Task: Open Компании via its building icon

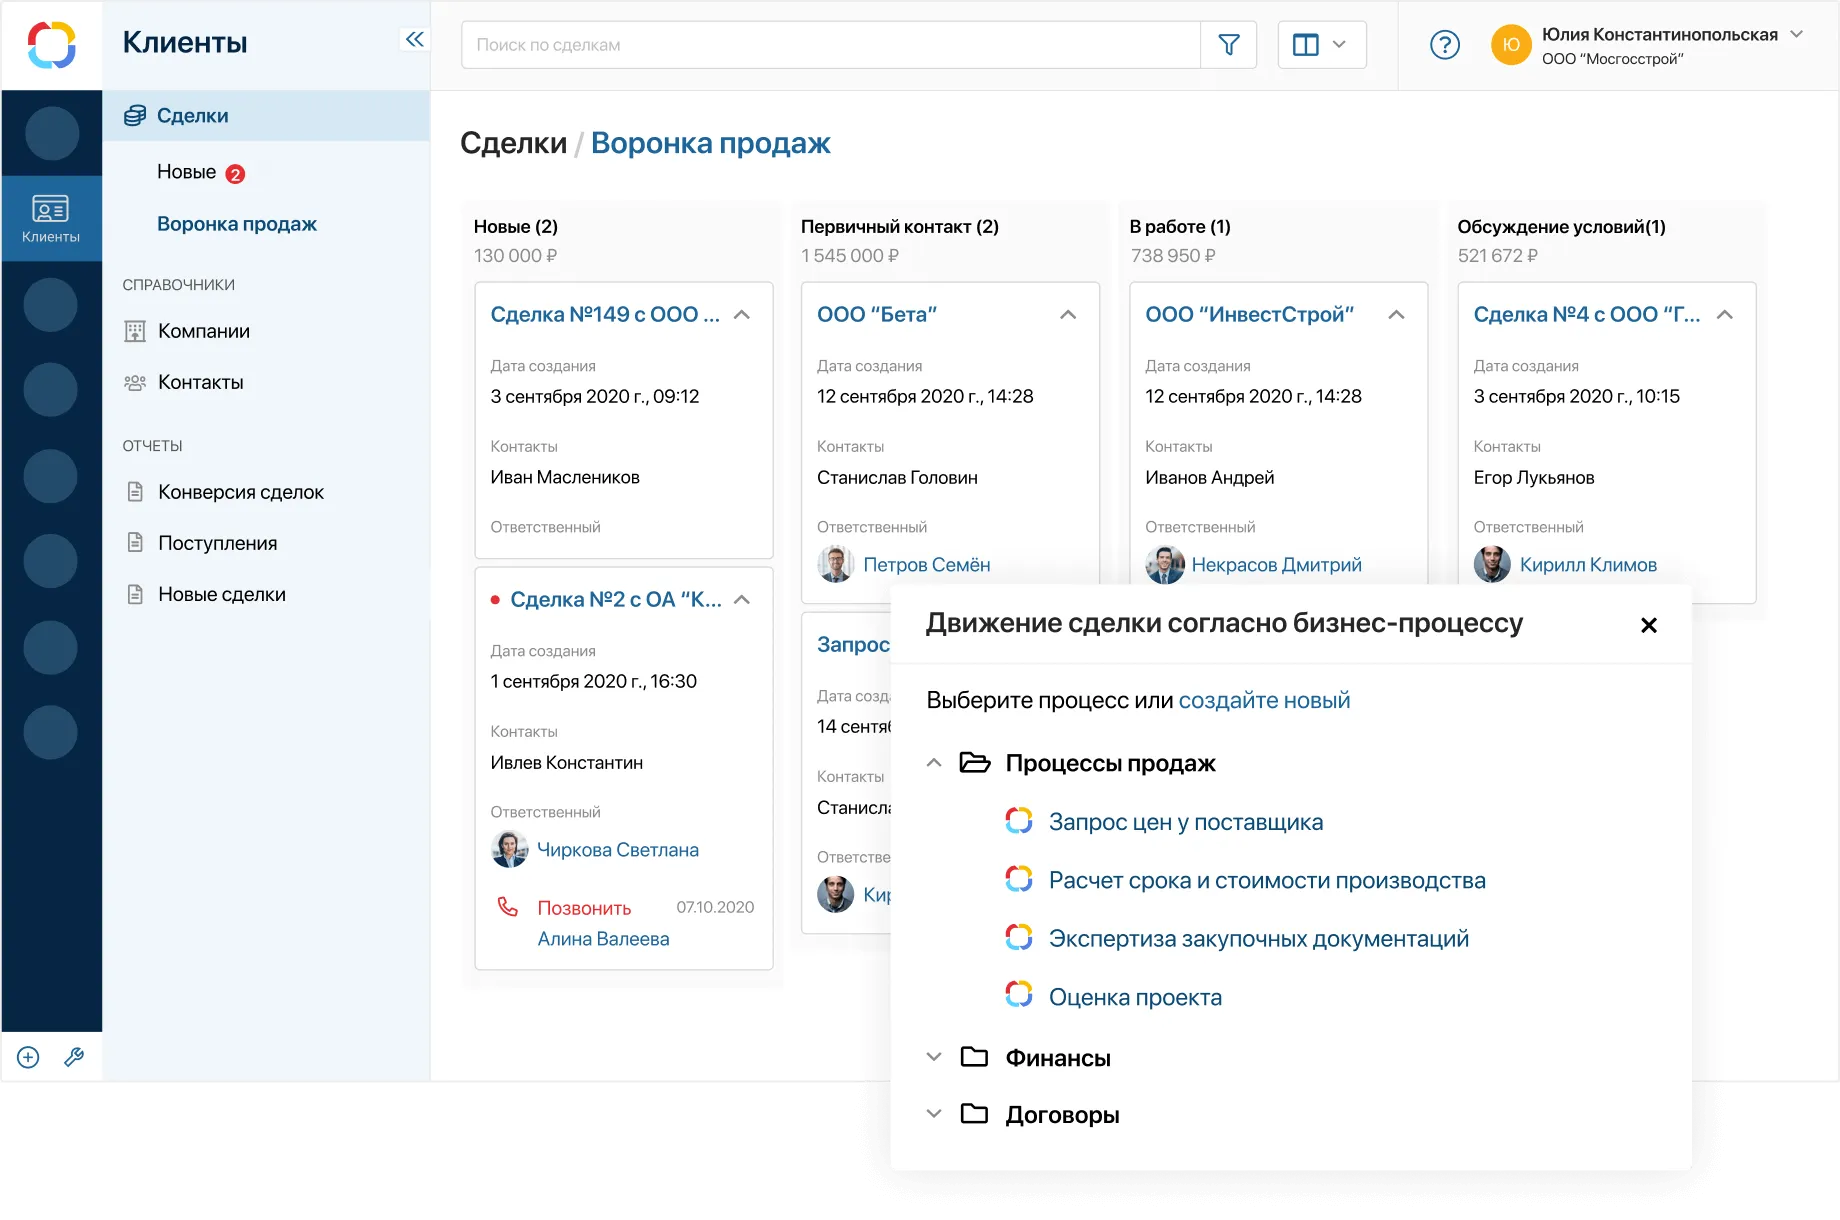Action: point(135,331)
